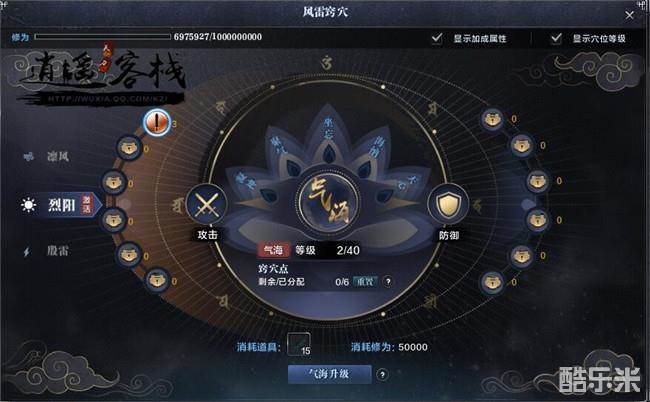Click the exclamation mark acupoint node
650x402 pixels.
[157, 123]
